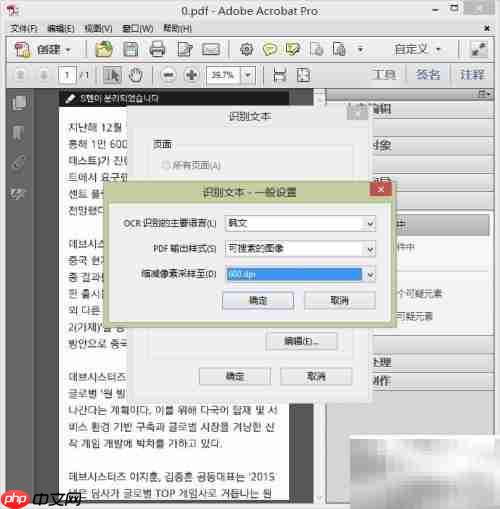
Task: Click the fit-width scrolling icon
Action: pos(280,75)
